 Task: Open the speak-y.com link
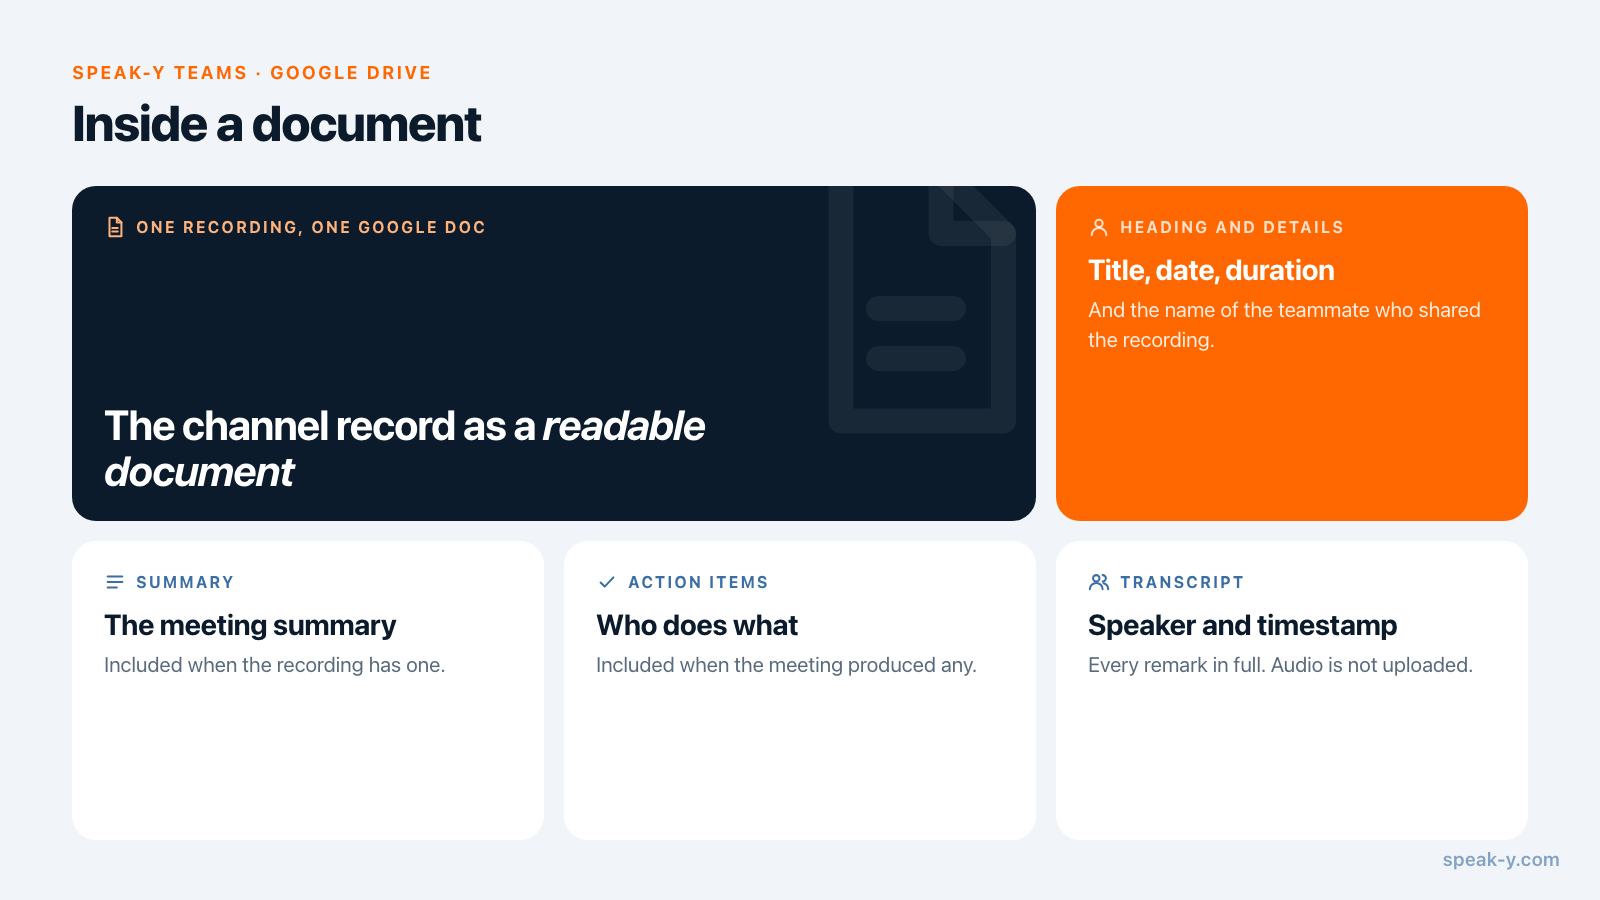1501,860
